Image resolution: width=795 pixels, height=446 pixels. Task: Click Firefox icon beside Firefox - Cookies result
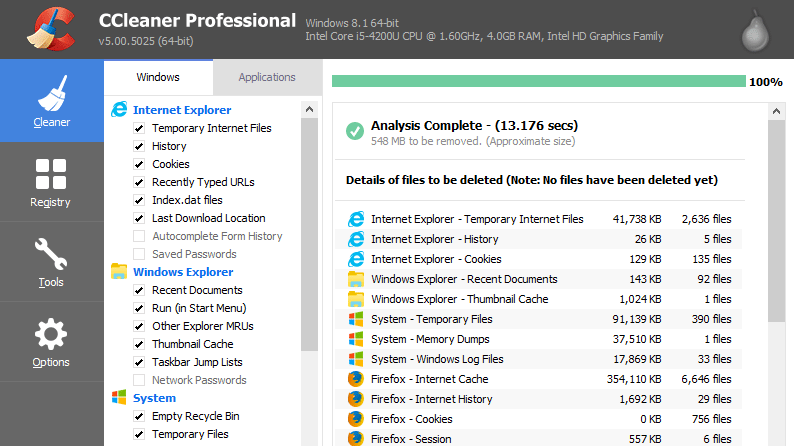pyautogui.click(x=356, y=419)
